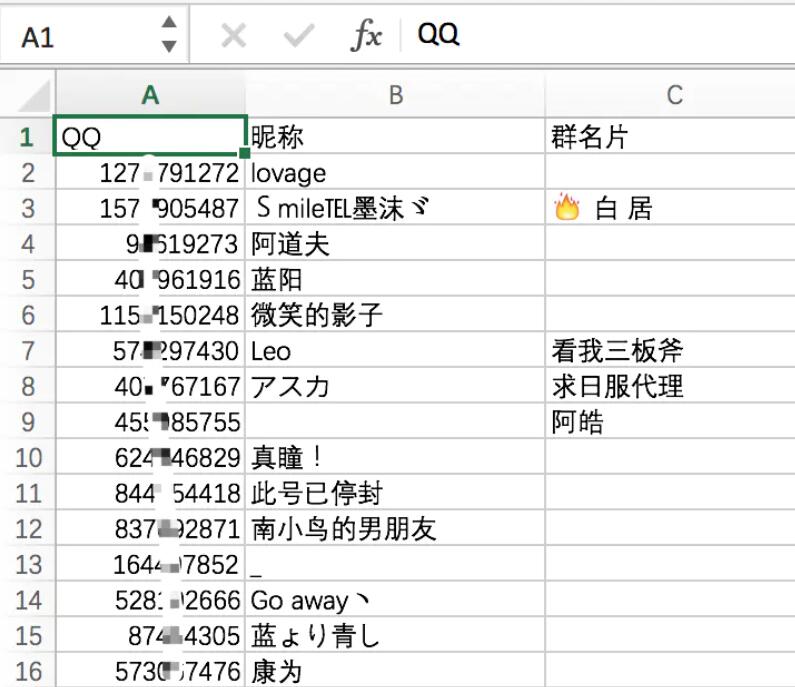
Task: Click the 南小鸟的男朋友 cell
Action: click(x=395, y=529)
